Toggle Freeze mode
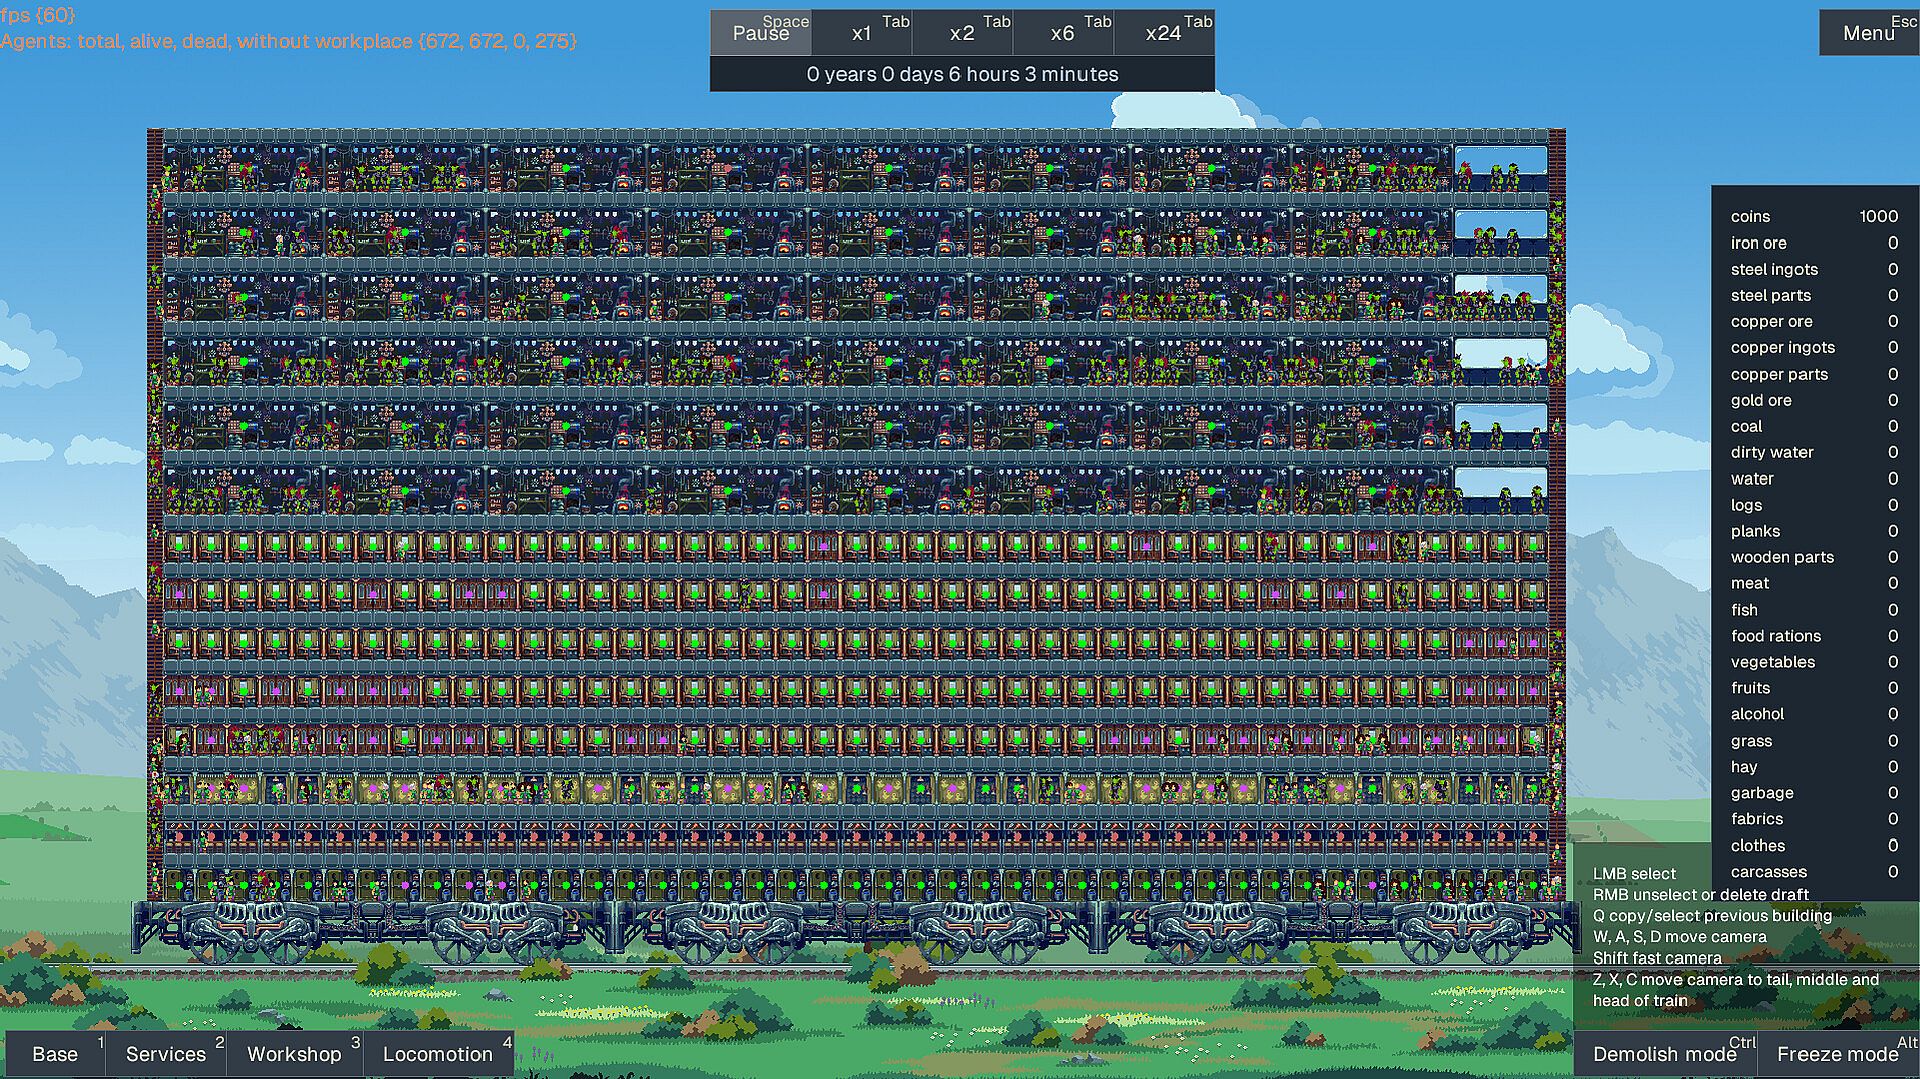 point(1839,1054)
